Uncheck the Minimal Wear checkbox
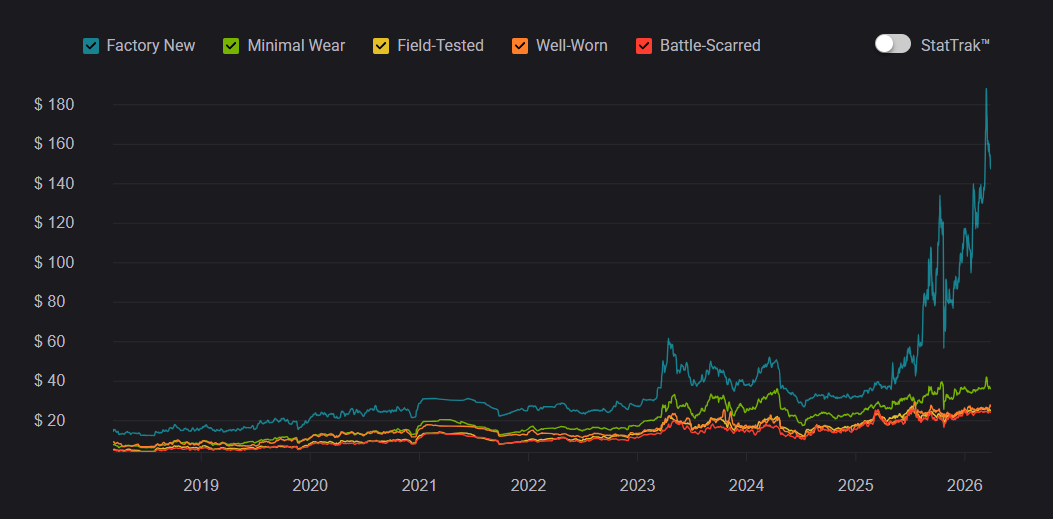Viewport: 1053px width, 519px height. 231,46
